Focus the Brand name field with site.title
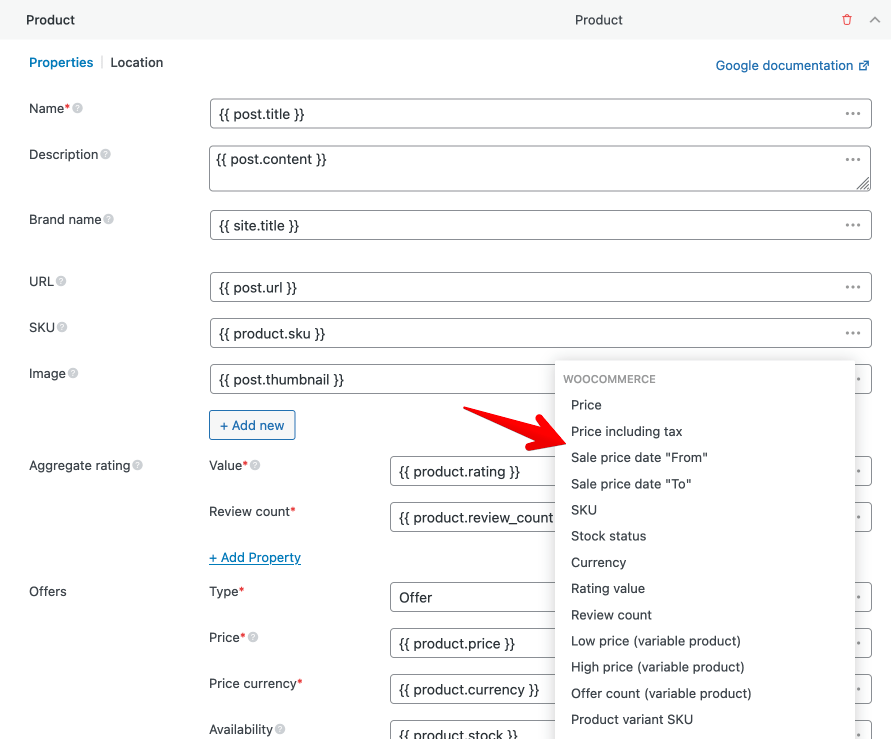Viewport: 891px width, 739px height. coord(540,225)
